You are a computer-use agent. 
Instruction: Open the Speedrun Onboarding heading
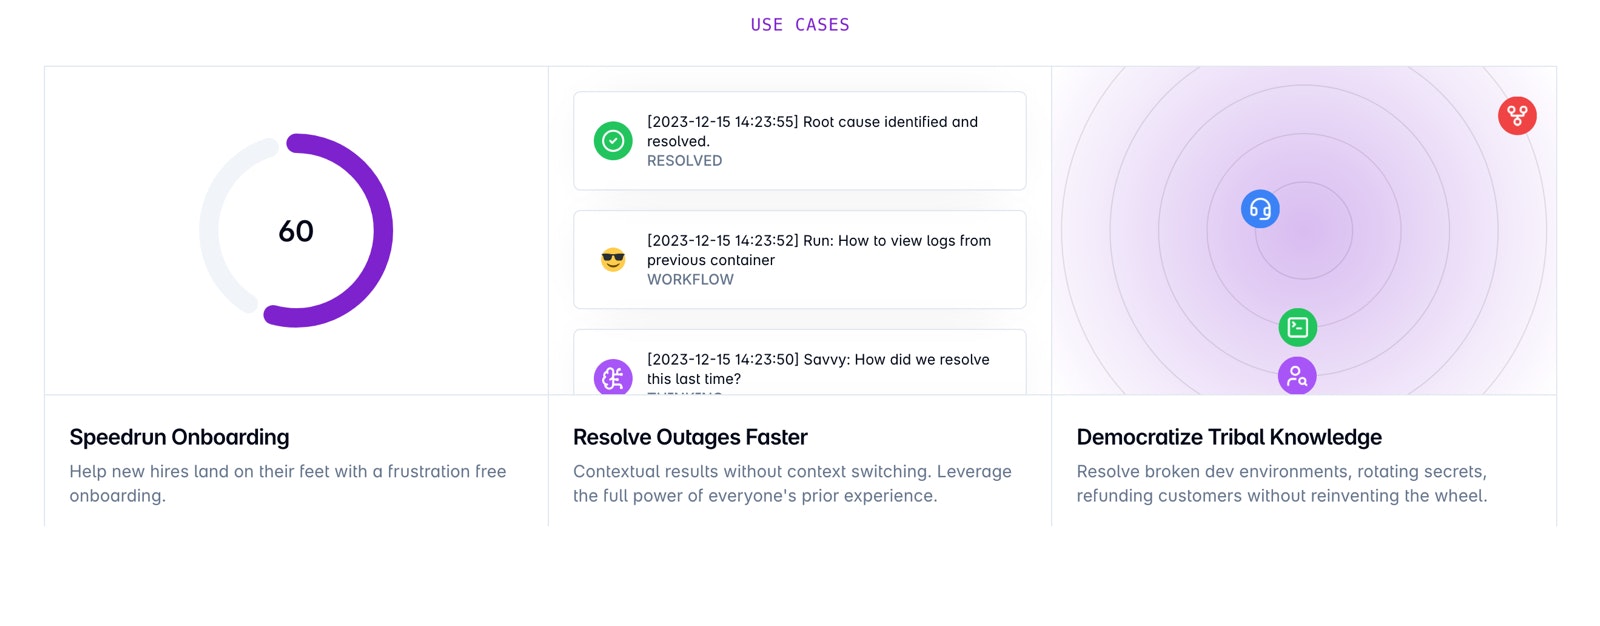[179, 437]
